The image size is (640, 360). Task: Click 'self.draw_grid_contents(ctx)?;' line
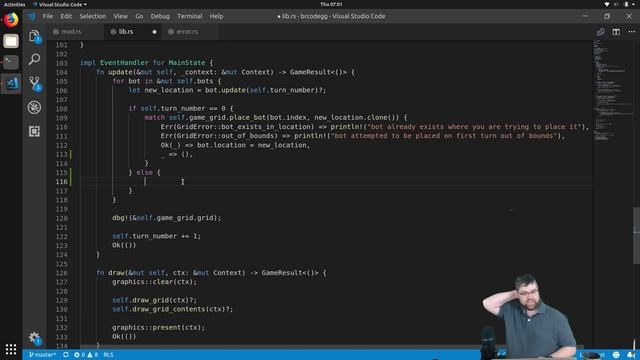pos(173,309)
